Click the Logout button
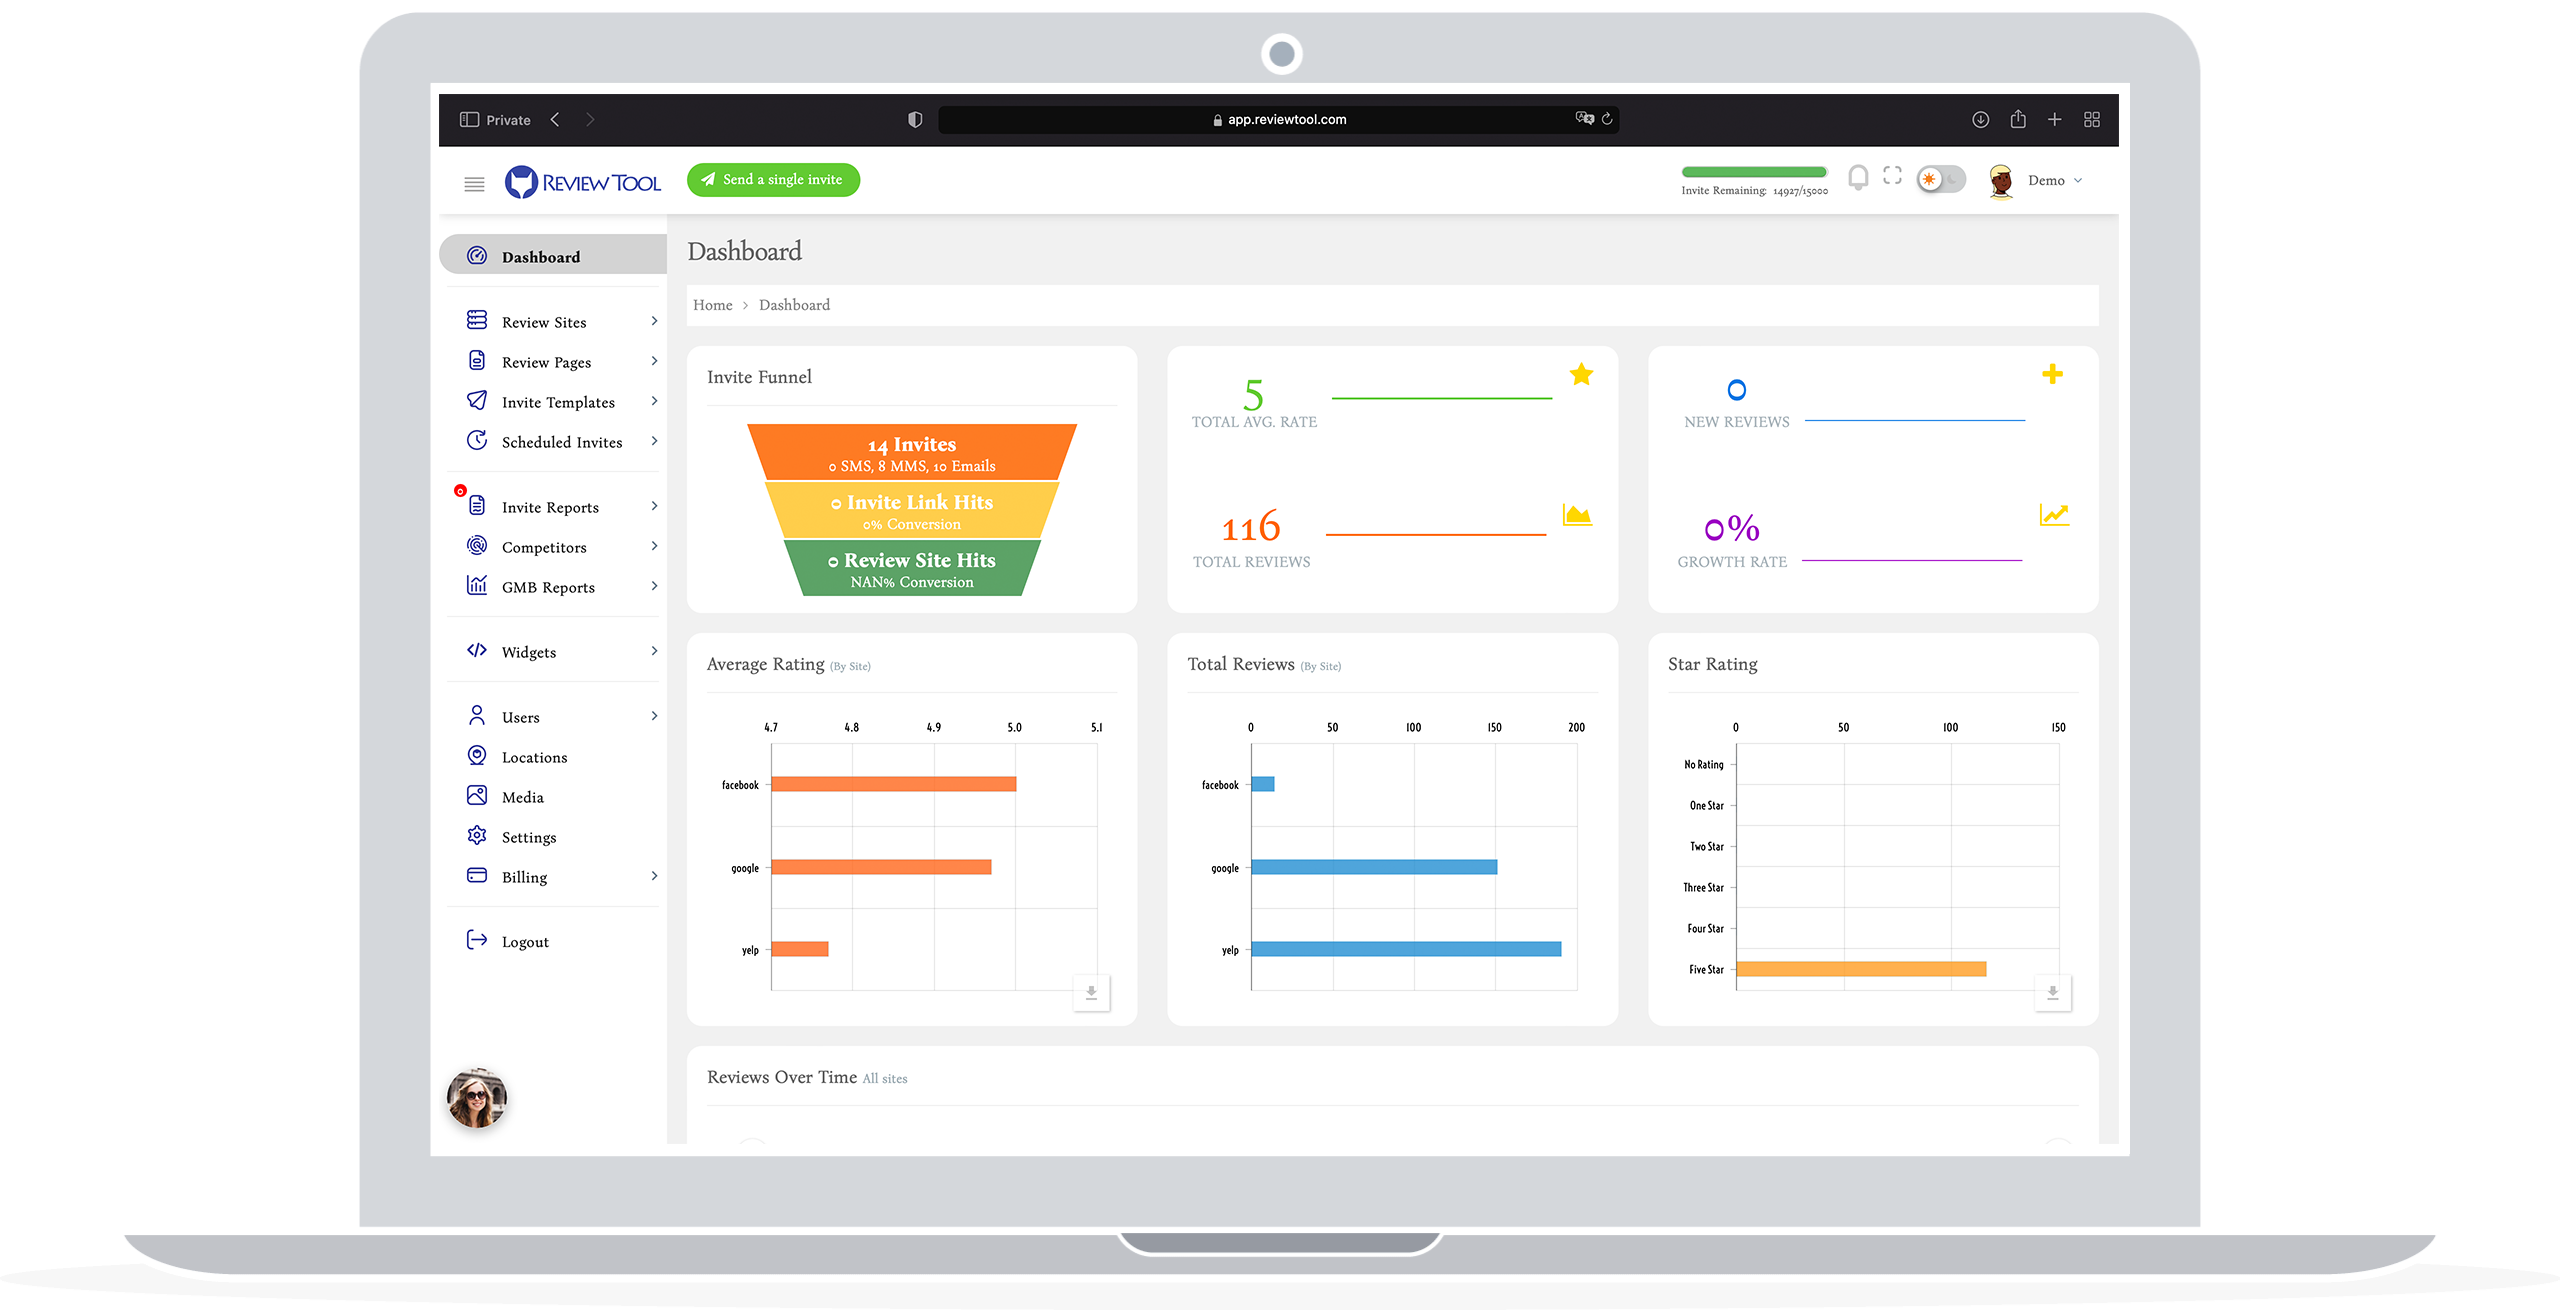This screenshot has height=1310, width=2560. pyautogui.click(x=524, y=941)
